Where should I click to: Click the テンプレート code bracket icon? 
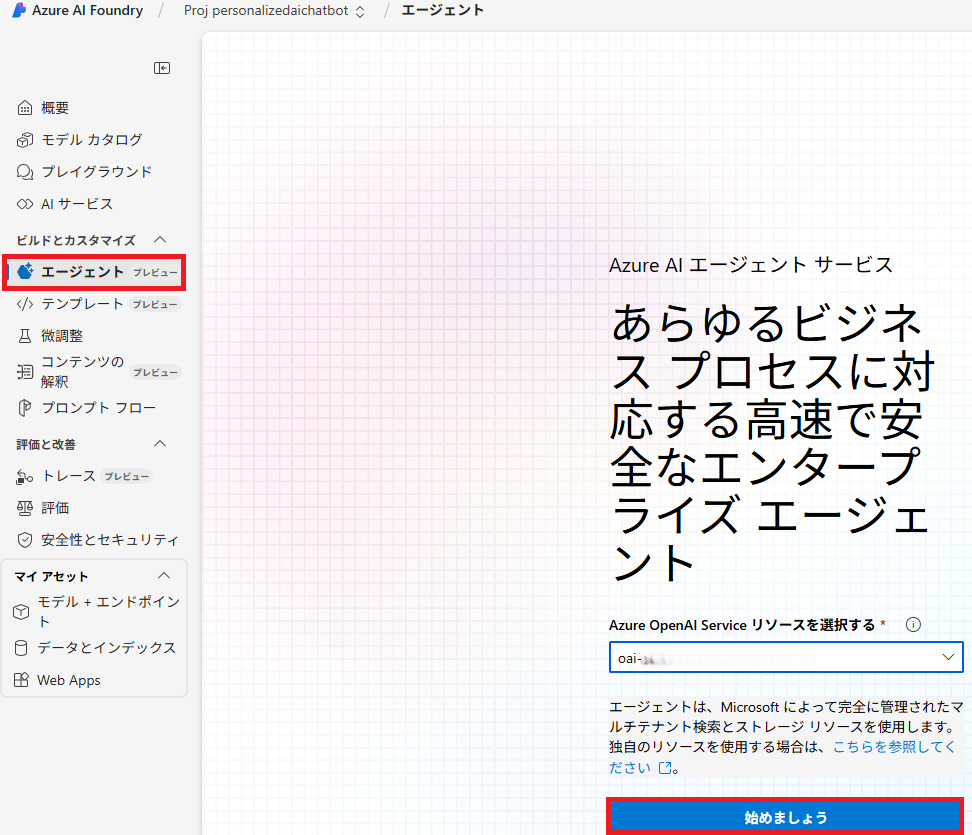(x=25, y=304)
